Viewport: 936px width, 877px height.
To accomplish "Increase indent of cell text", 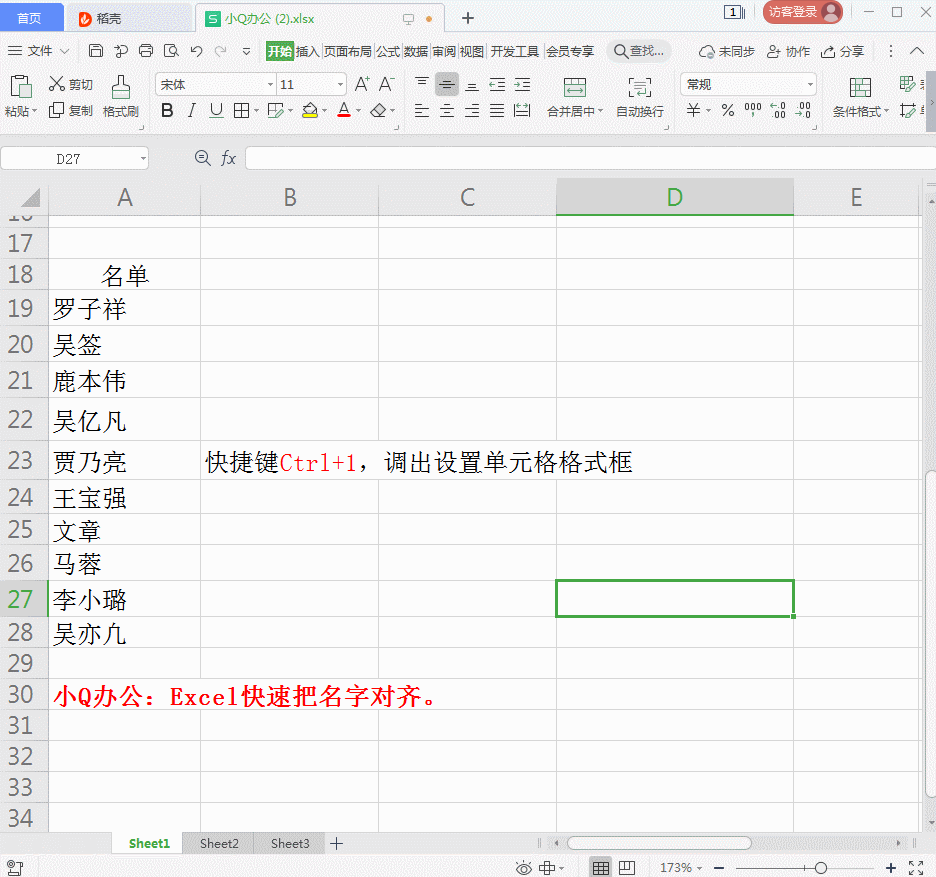I will pyautogui.click(x=522, y=84).
